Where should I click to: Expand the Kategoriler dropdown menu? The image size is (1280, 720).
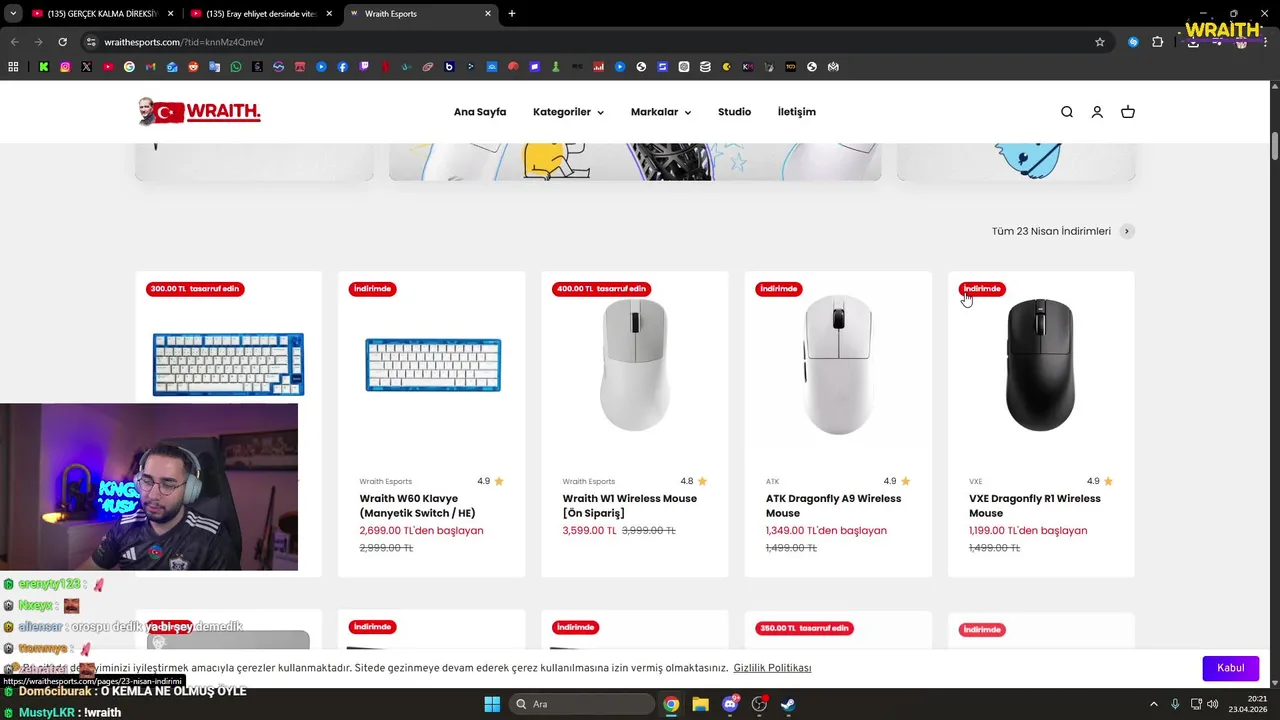tap(568, 112)
